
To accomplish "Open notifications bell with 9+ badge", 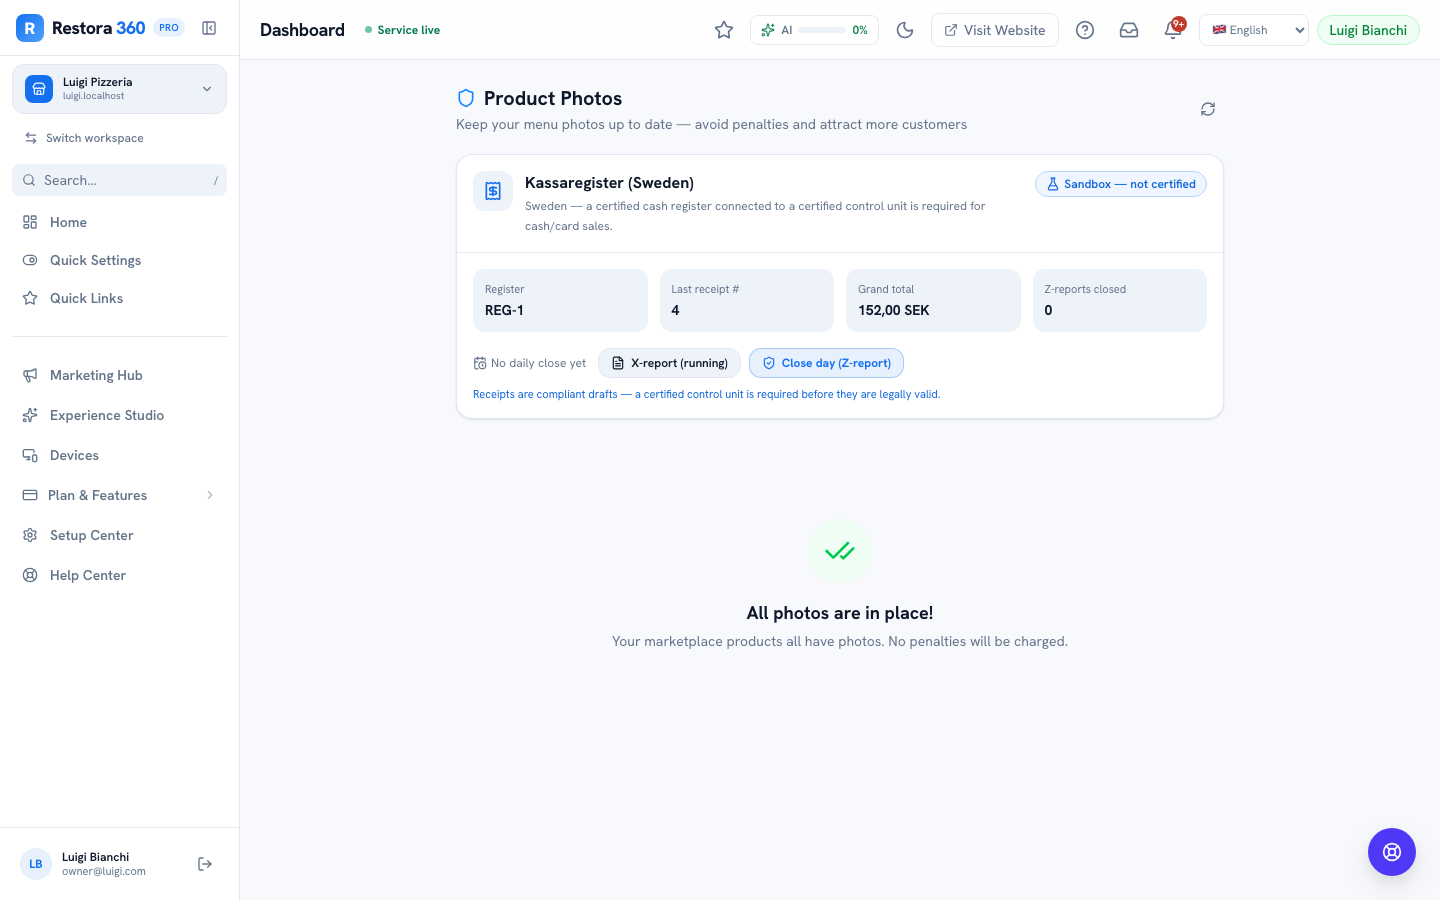I will point(1173,29).
